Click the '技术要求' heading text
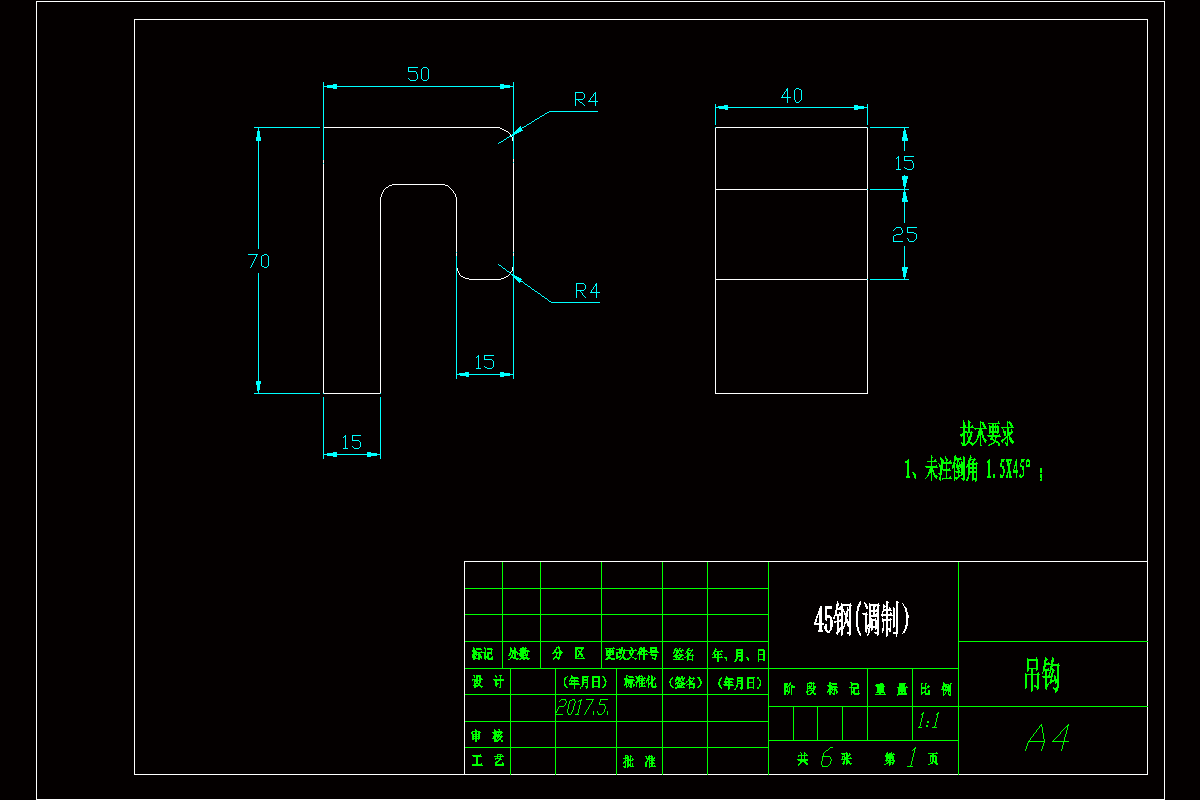The image size is (1200, 800). (x=987, y=434)
